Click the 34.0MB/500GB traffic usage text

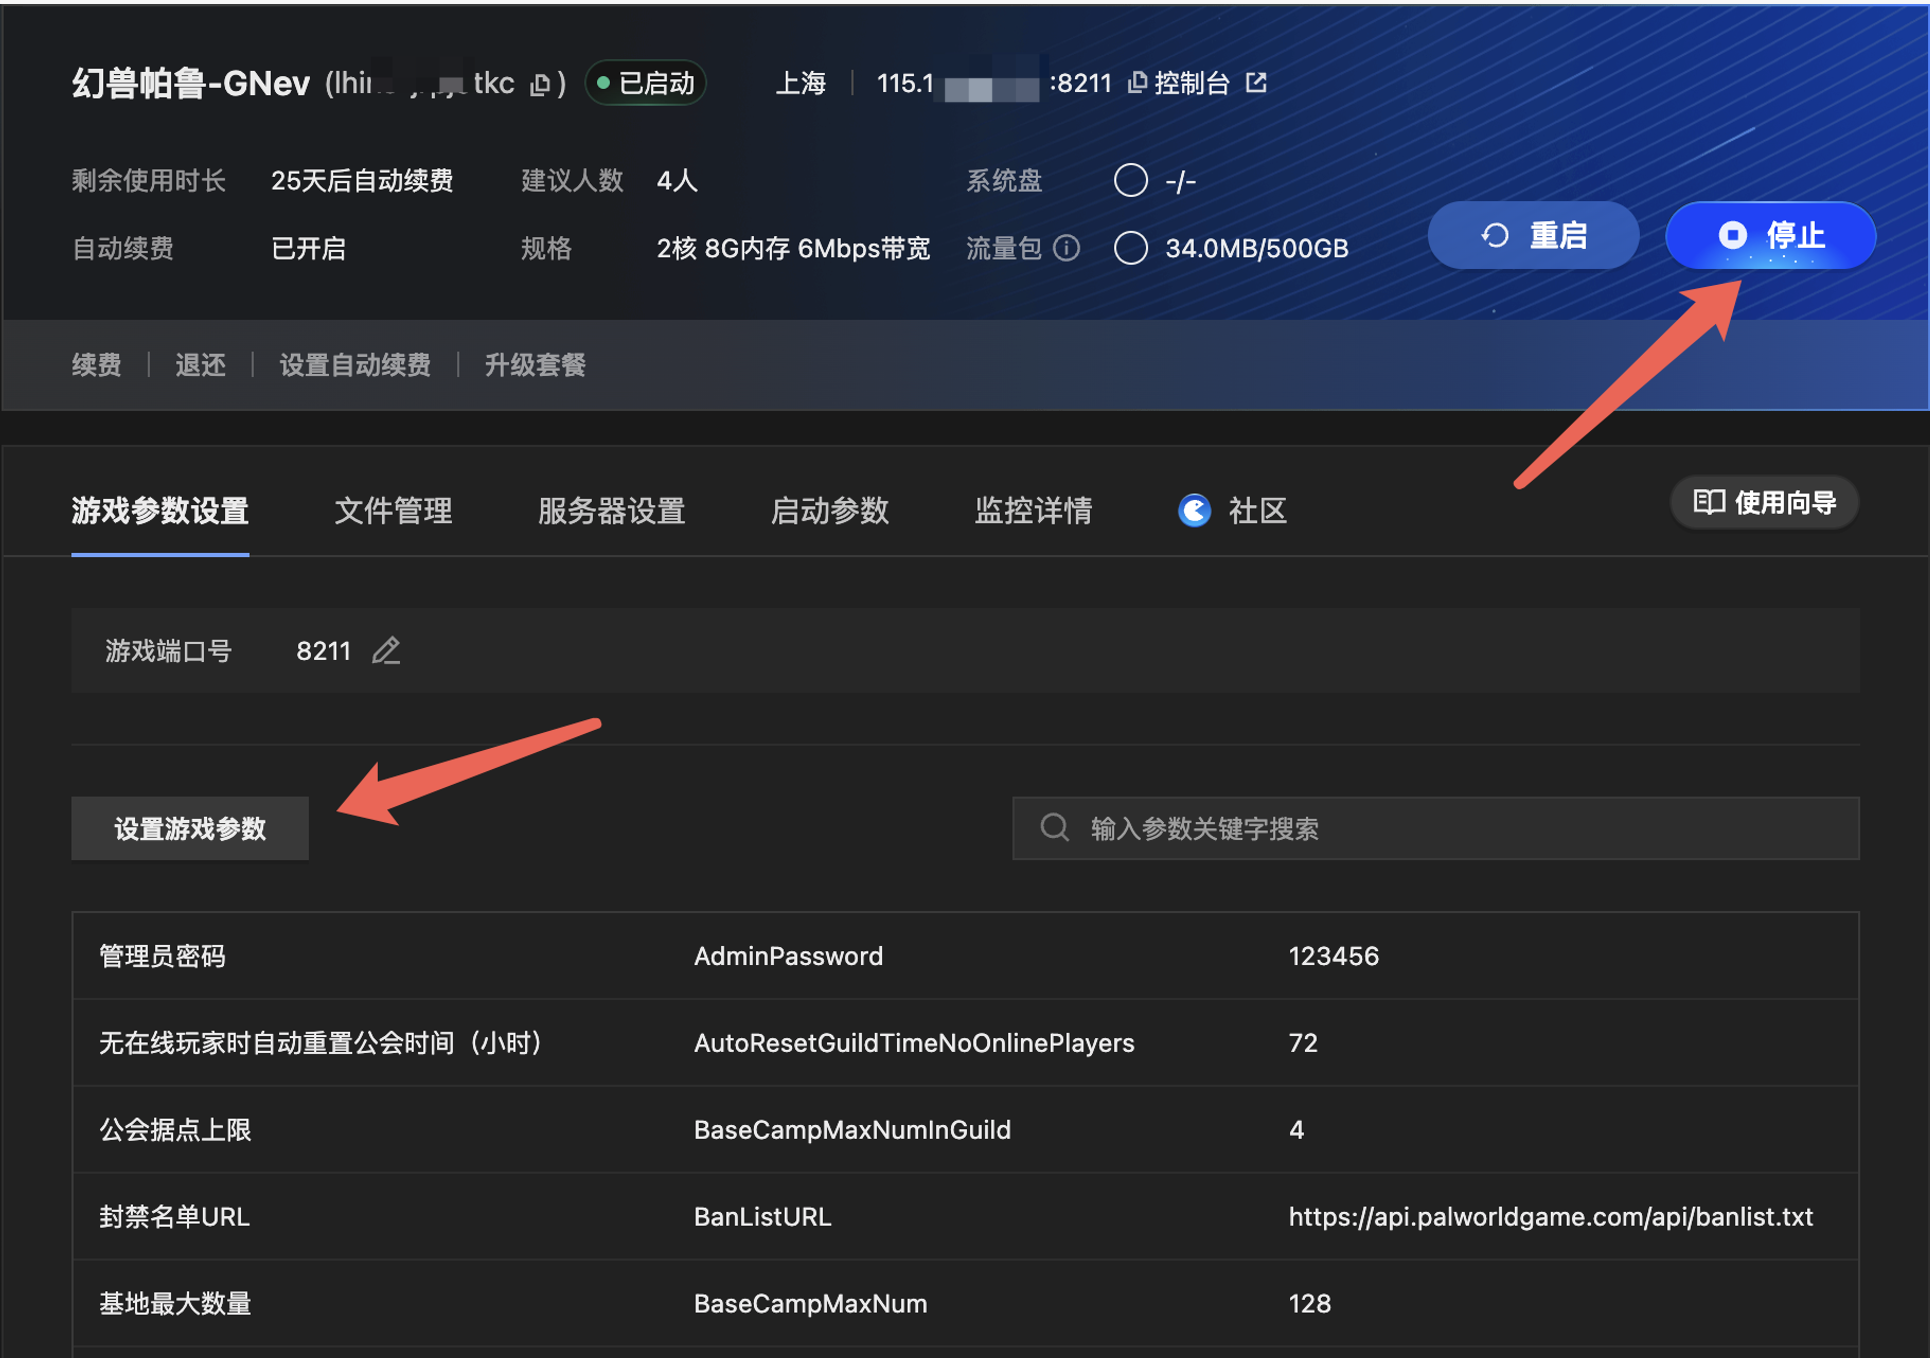(1256, 248)
